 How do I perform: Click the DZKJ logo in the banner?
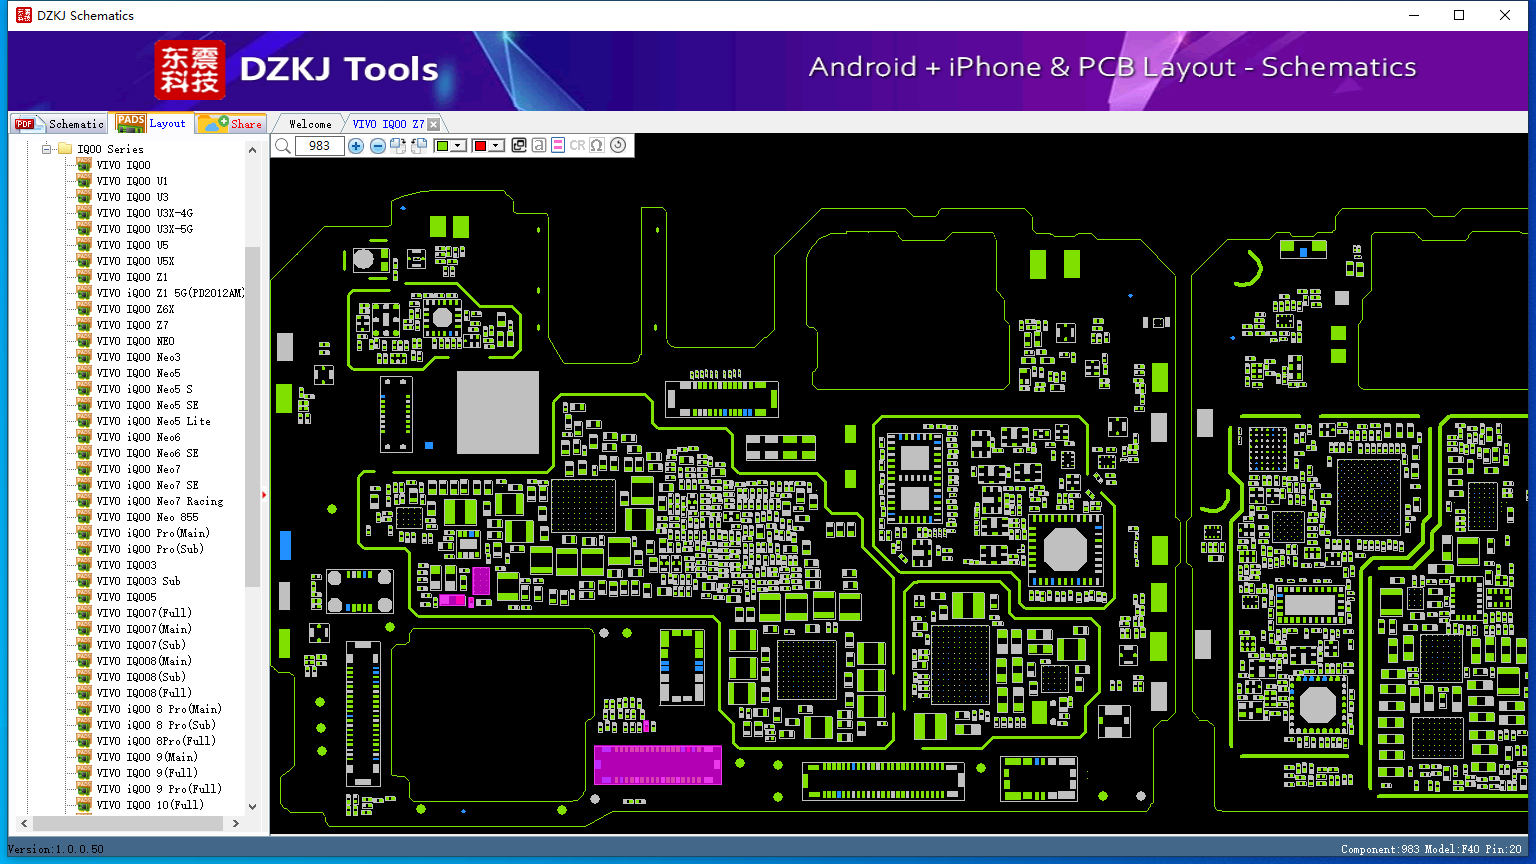190,69
